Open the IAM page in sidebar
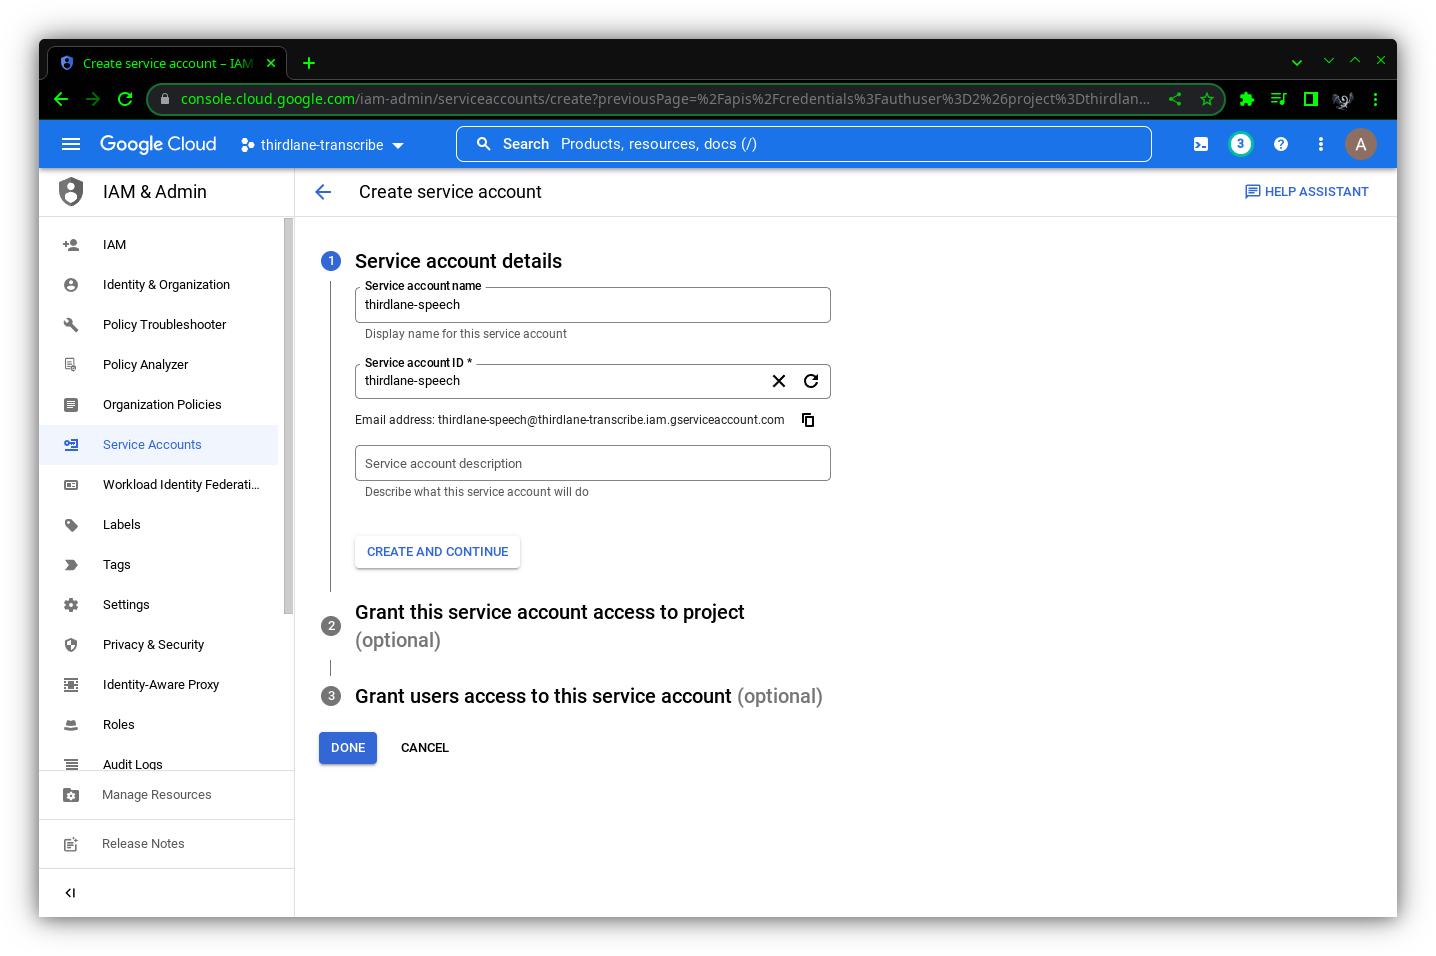The width and height of the screenshot is (1436, 956). [160, 245]
